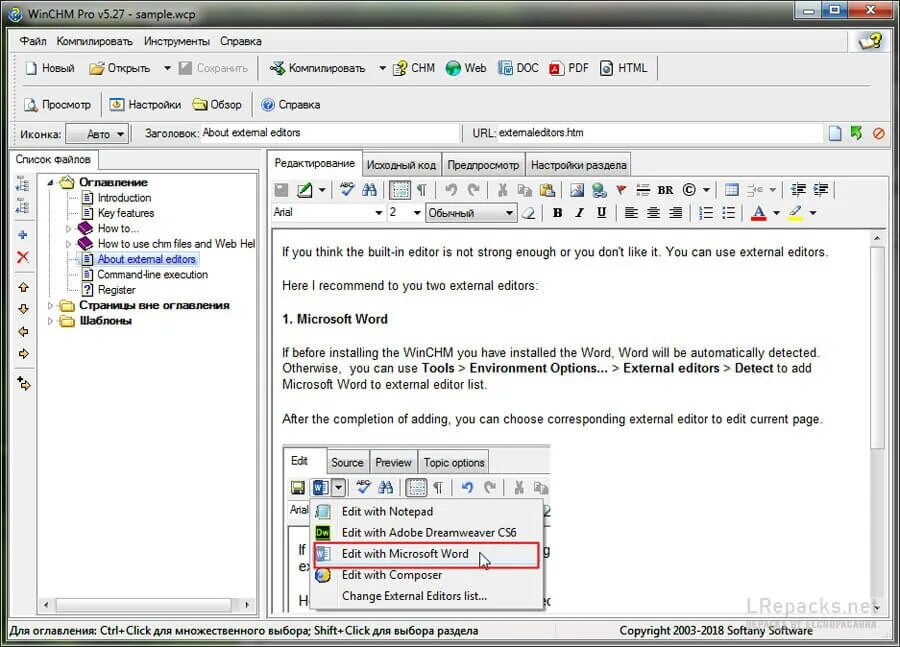The width and height of the screenshot is (900, 647).
Task: Toggle bold formatting
Action: pyautogui.click(x=557, y=213)
